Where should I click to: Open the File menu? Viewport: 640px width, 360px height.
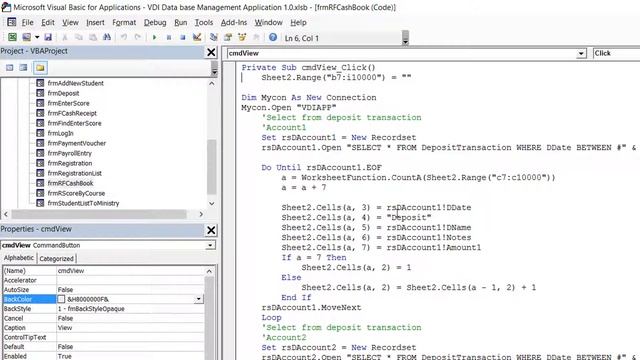pyautogui.click(x=27, y=22)
